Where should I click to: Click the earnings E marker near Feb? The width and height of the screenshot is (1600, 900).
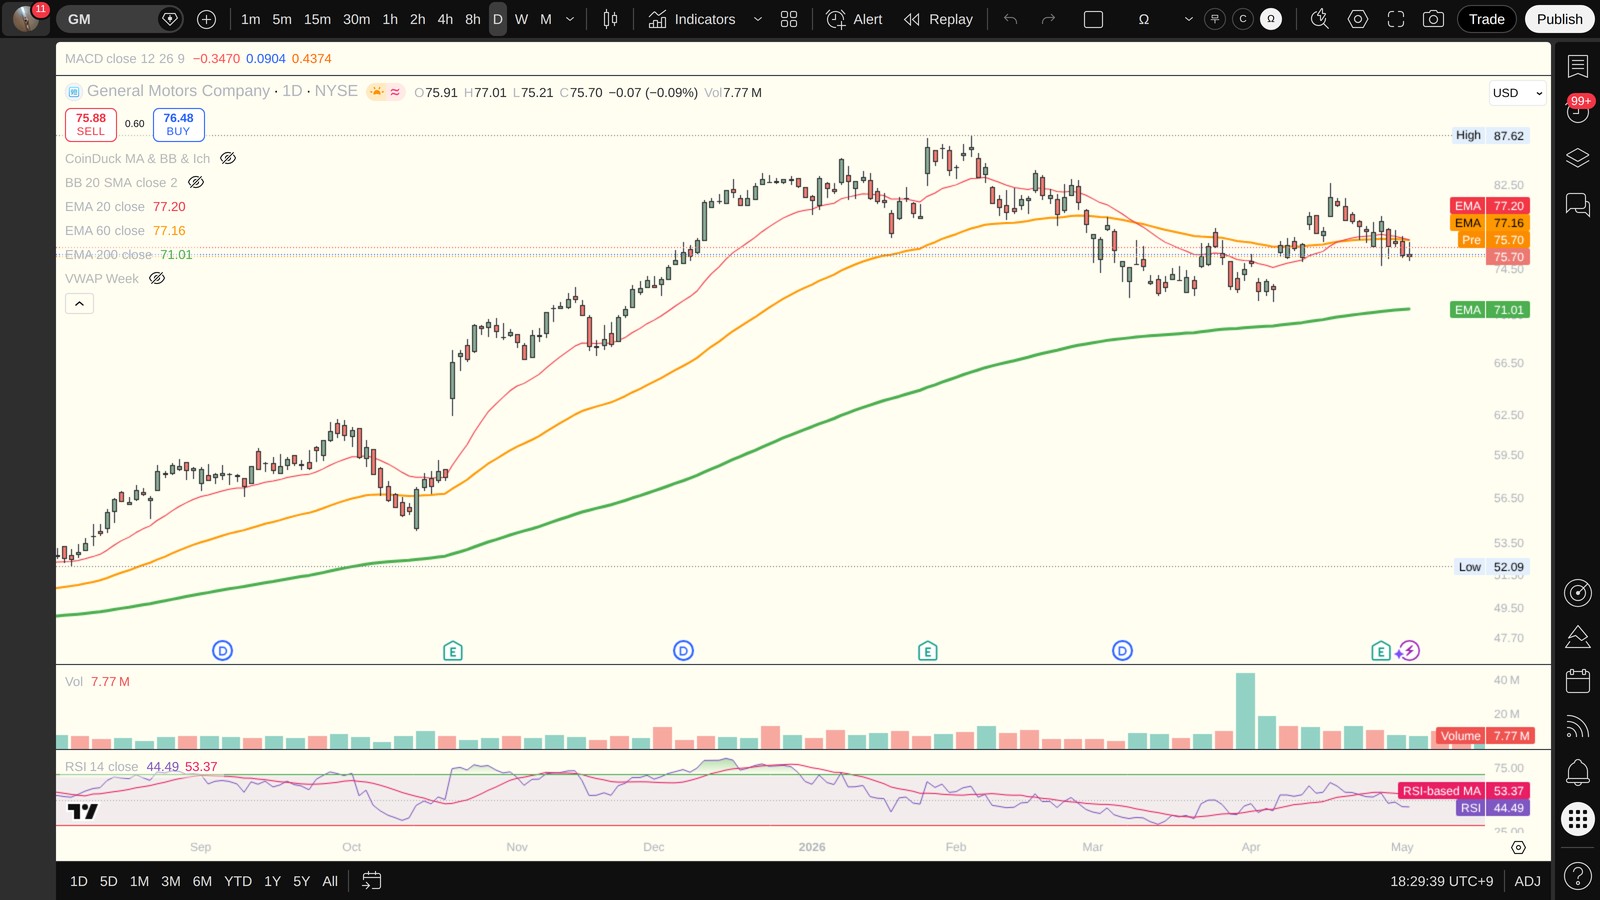click(x=927, y=651)
